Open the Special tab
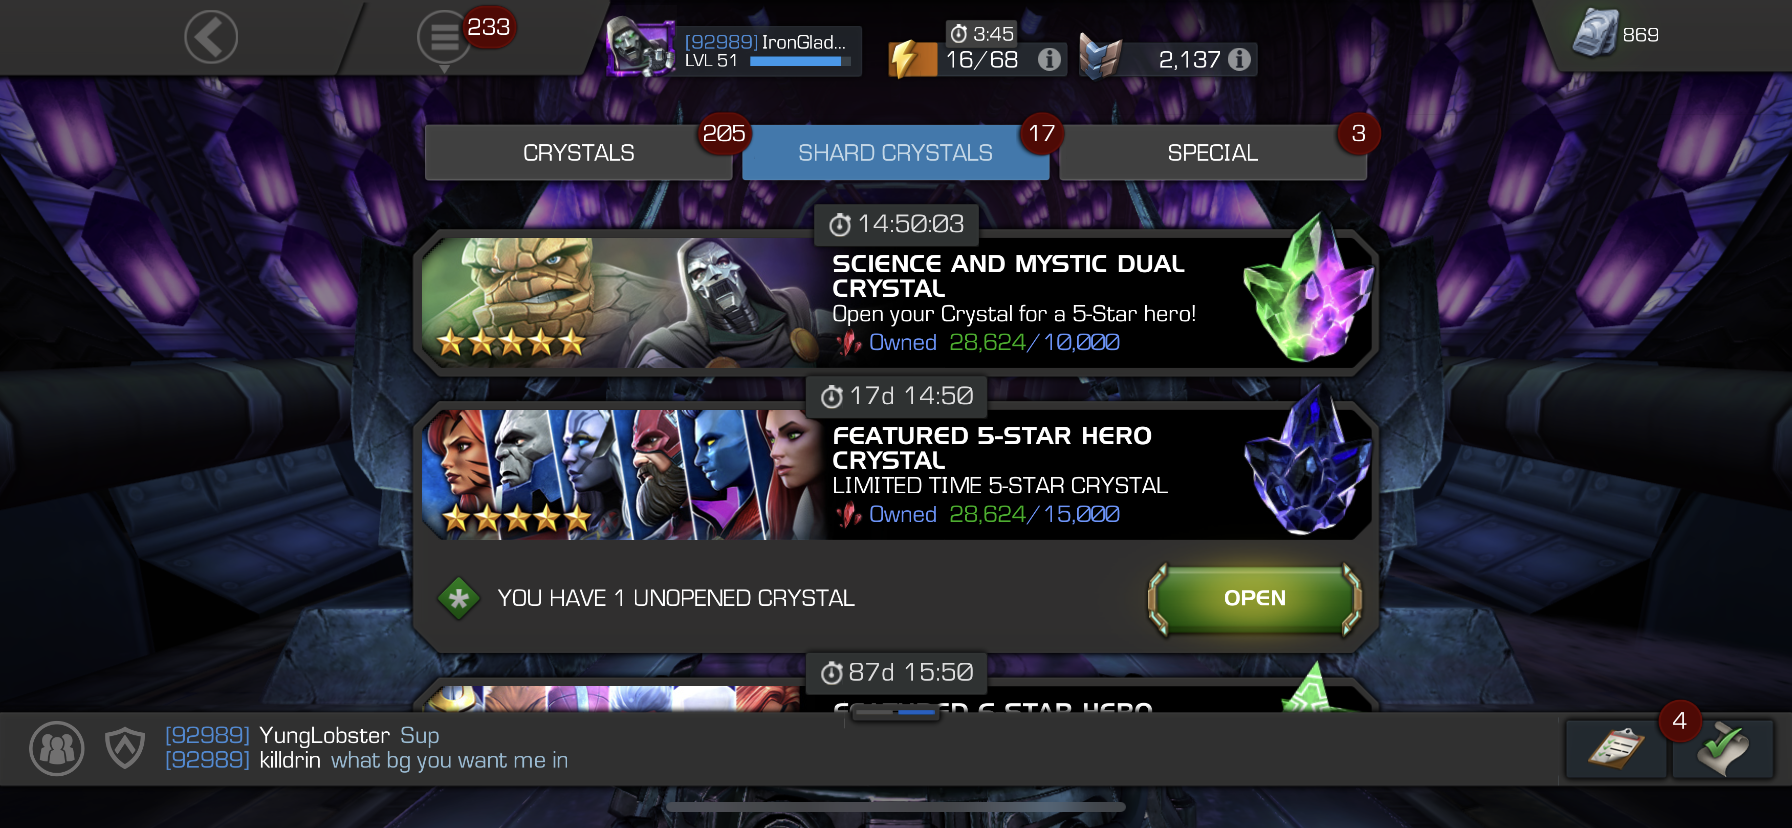Screen dimensions: 1792x828 point(1212,153)
